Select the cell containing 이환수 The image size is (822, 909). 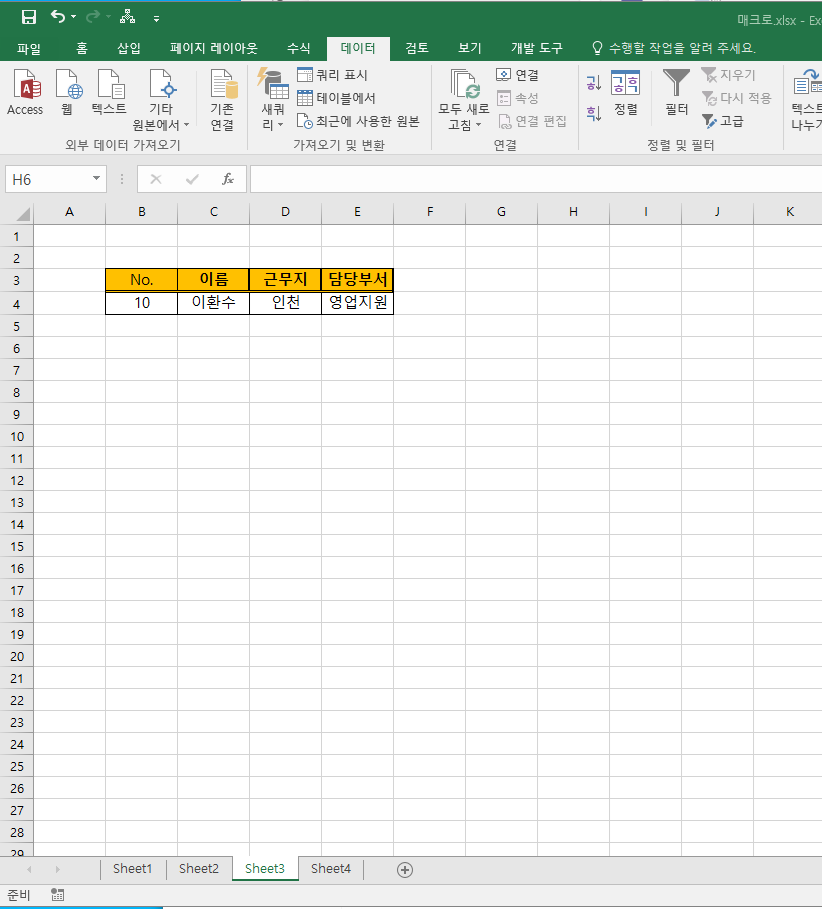pos(213,303)
